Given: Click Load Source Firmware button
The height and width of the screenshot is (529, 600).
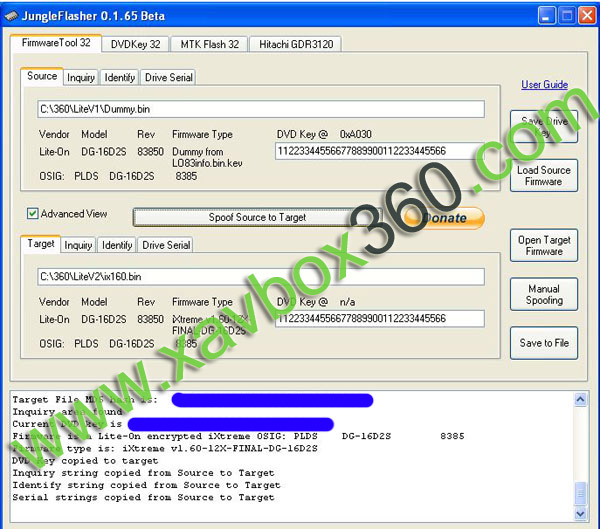Looking at the screenshot, I should [544, 176].
